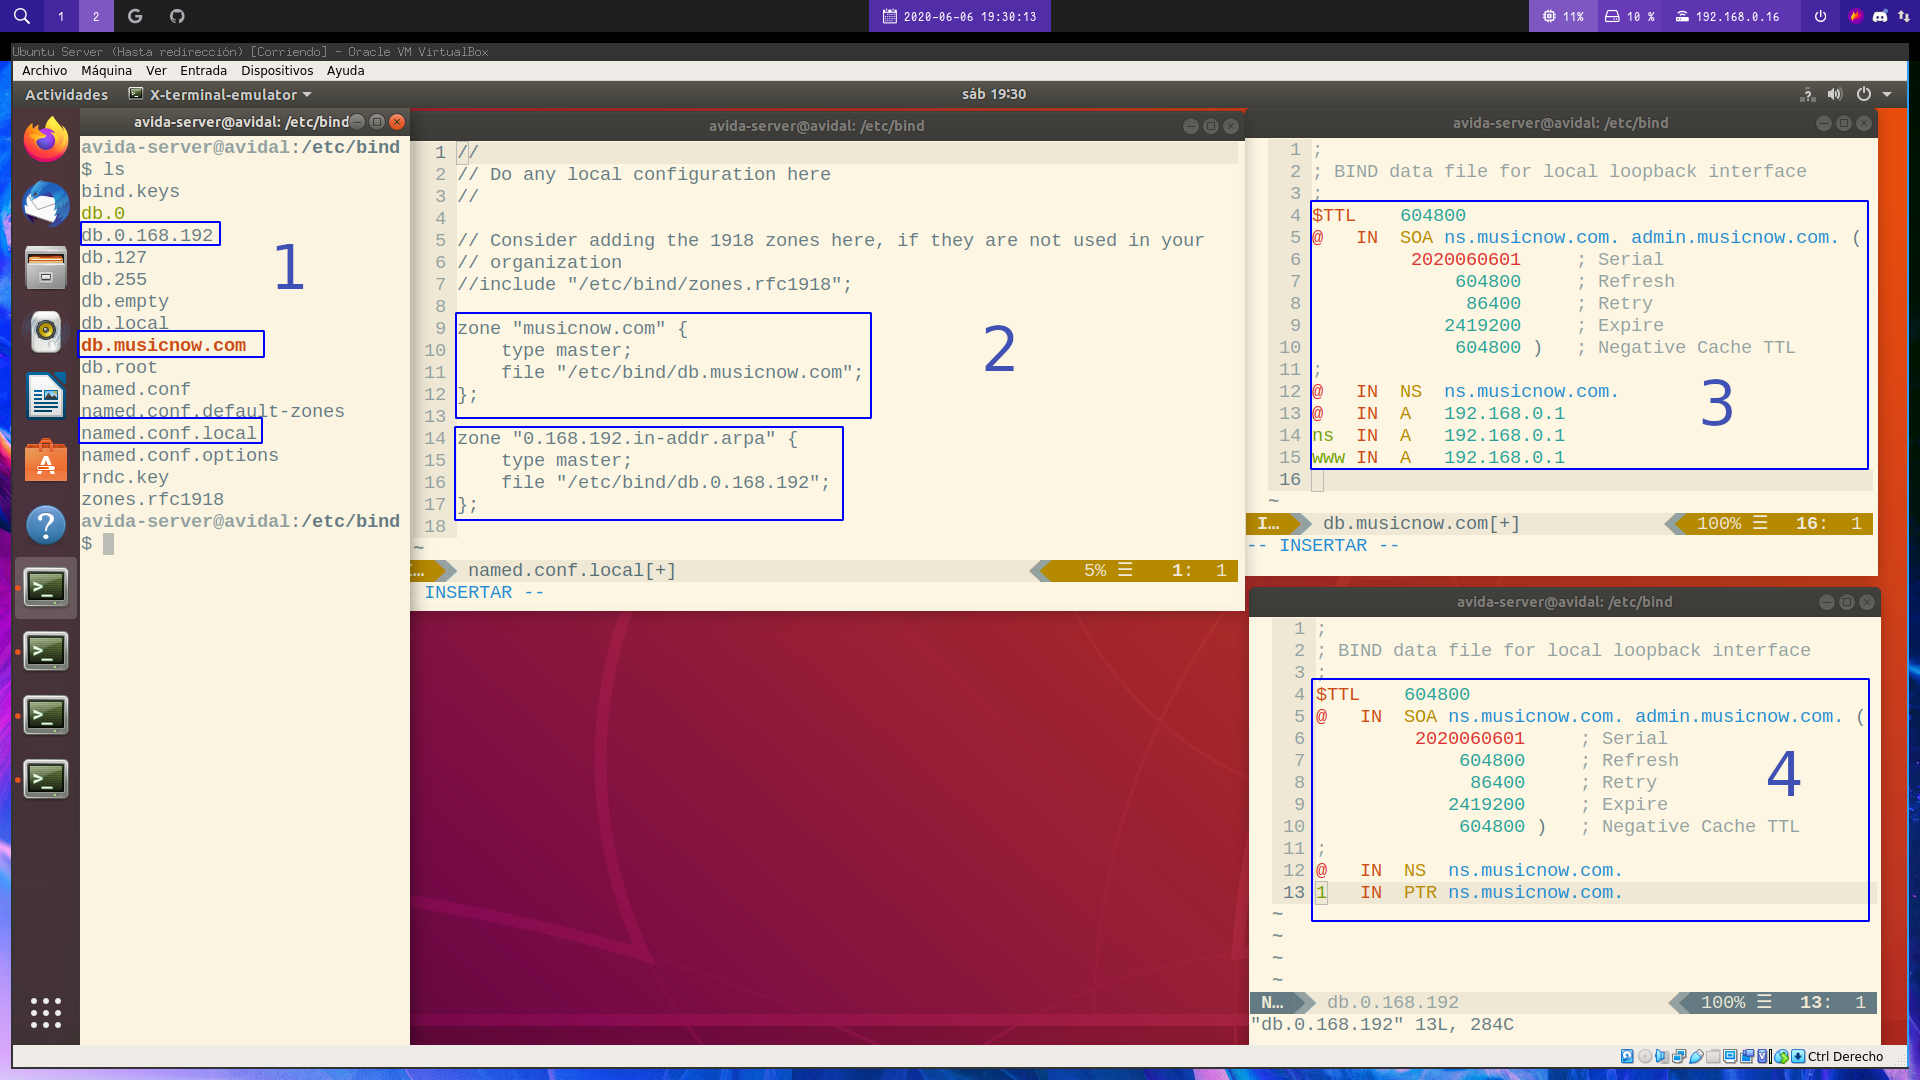Click the host panel date and time widget
The width and height of the screenshot is (1920, 1080).
(x=960, y=16)
